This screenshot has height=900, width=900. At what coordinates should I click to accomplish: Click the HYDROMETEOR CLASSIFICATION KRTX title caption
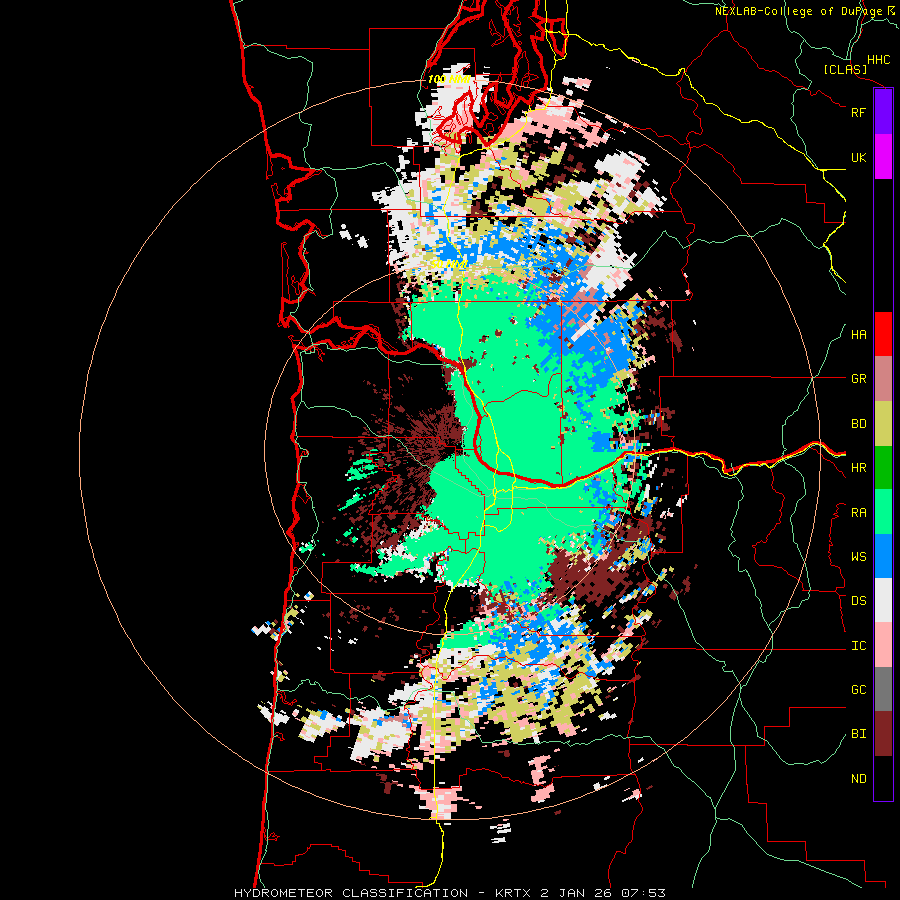pos(450,893)
